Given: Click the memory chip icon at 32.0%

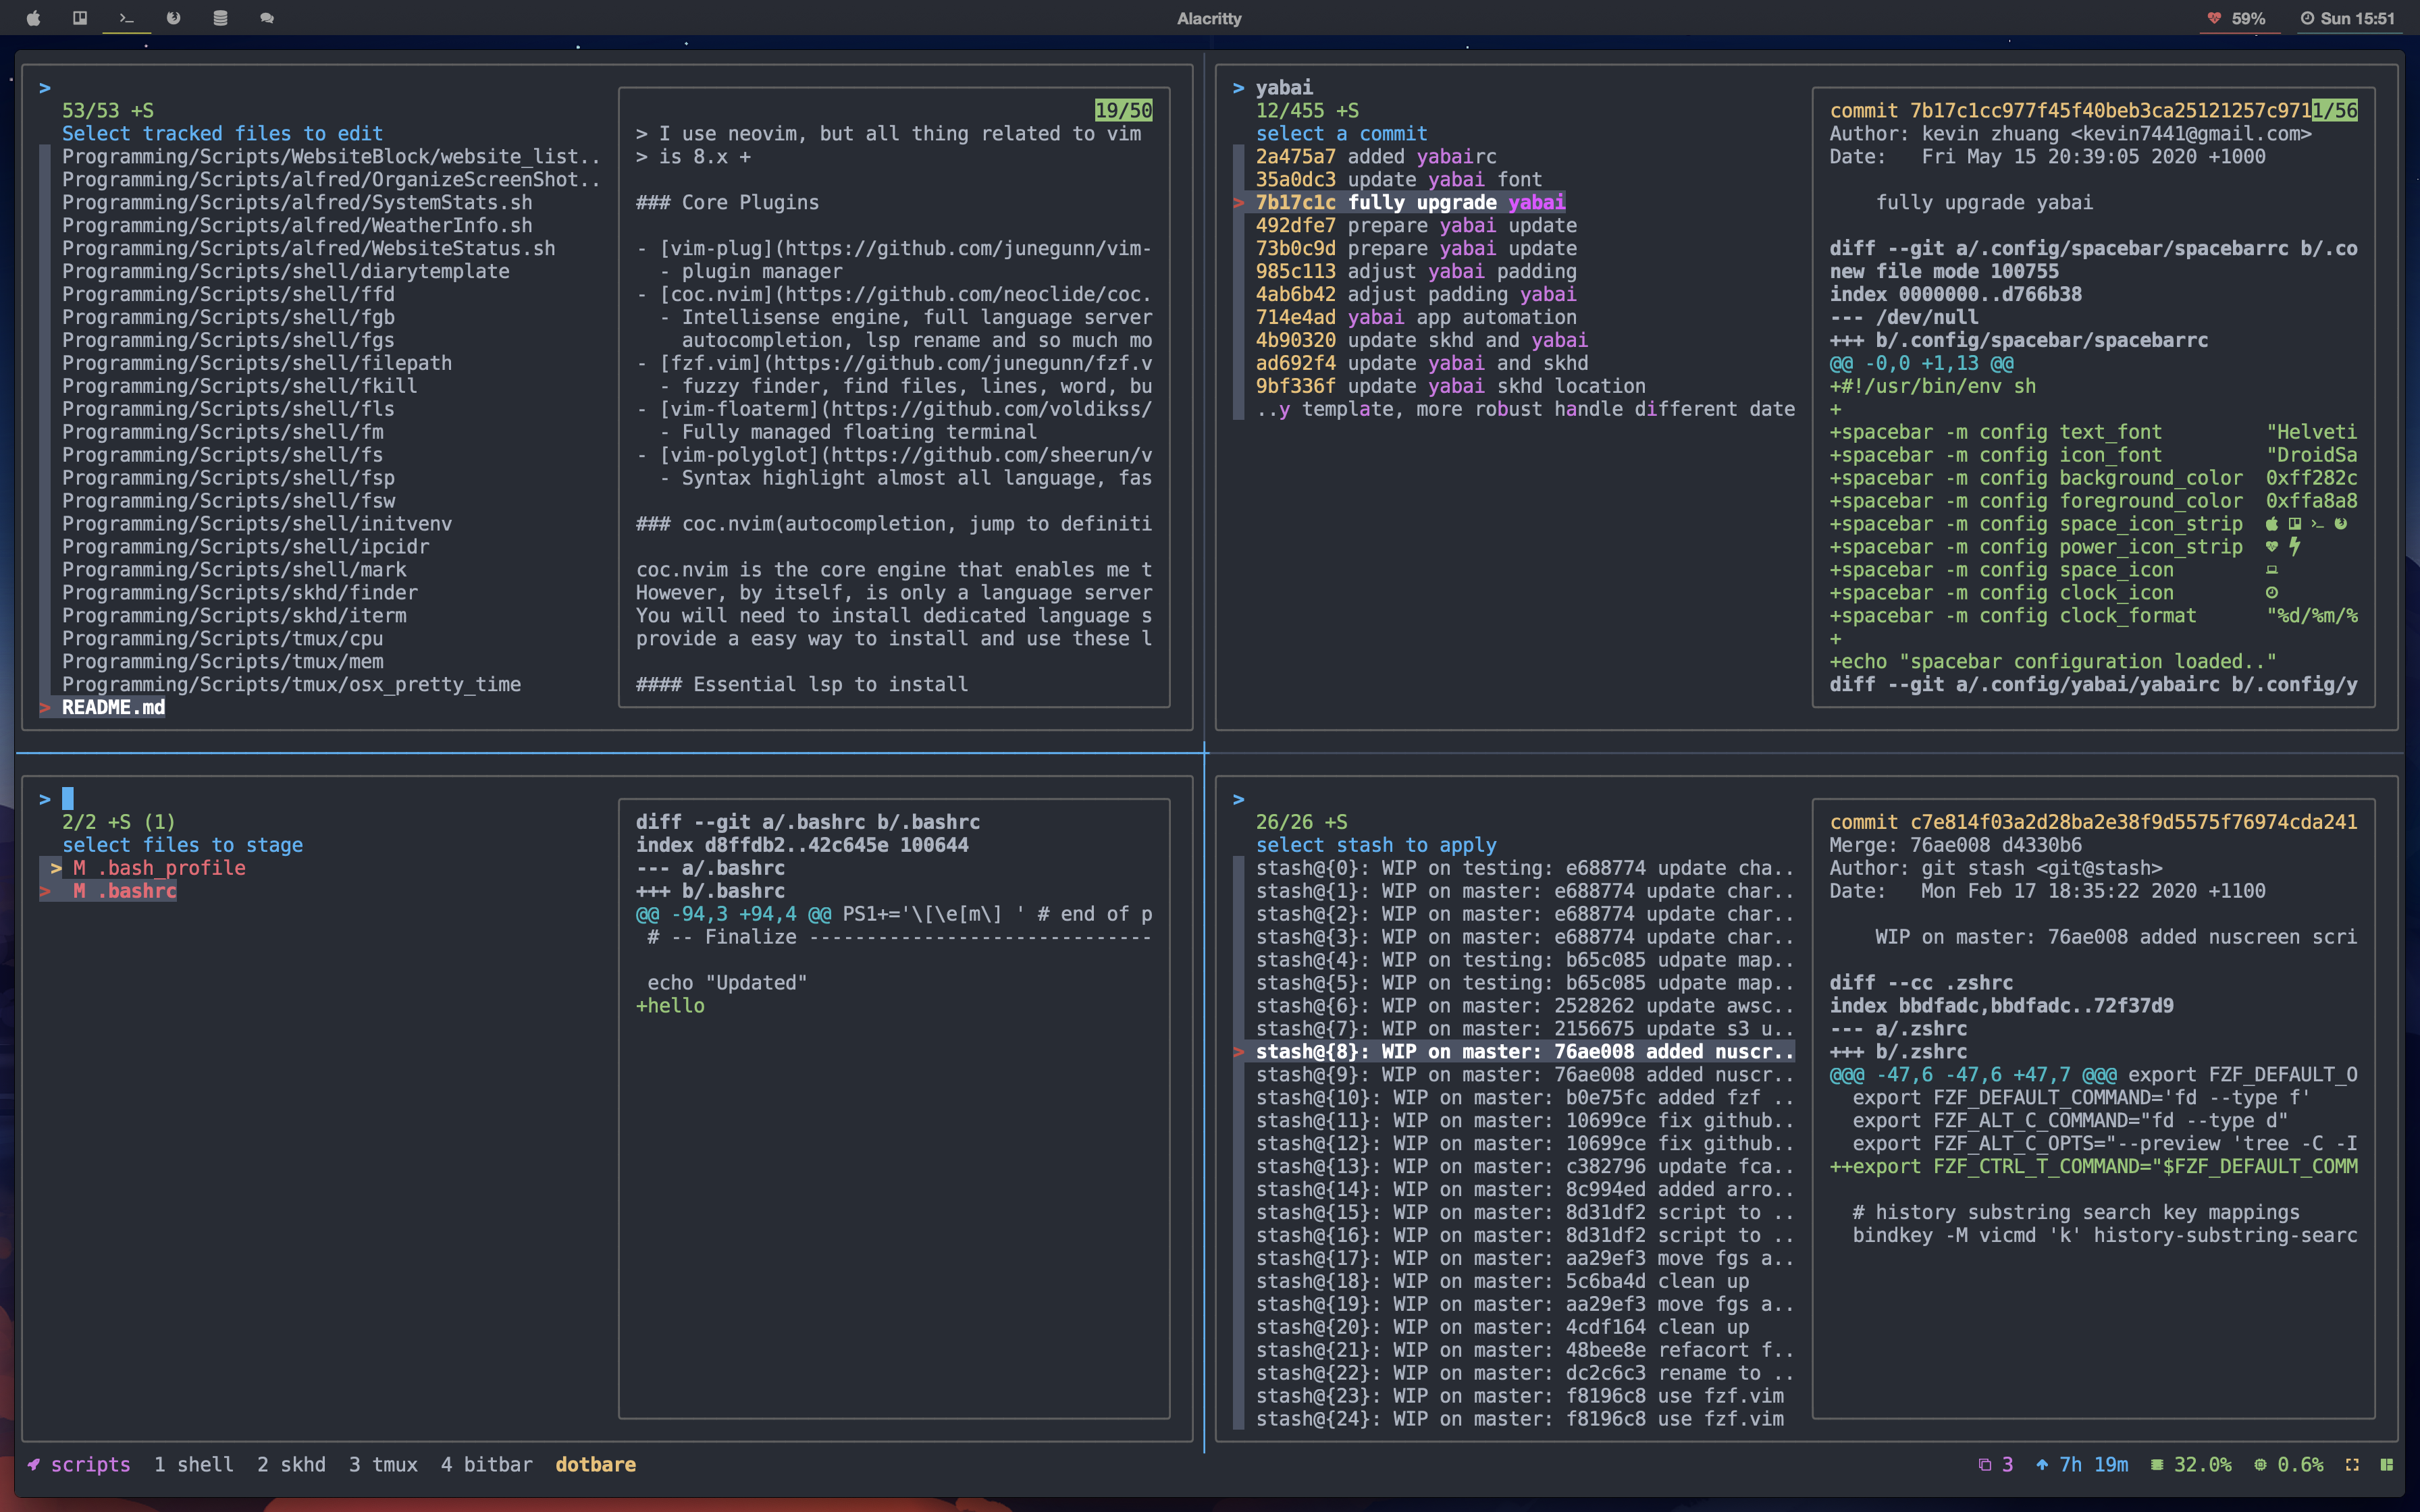Looking at the screenshot, I should [2157, 1464].
